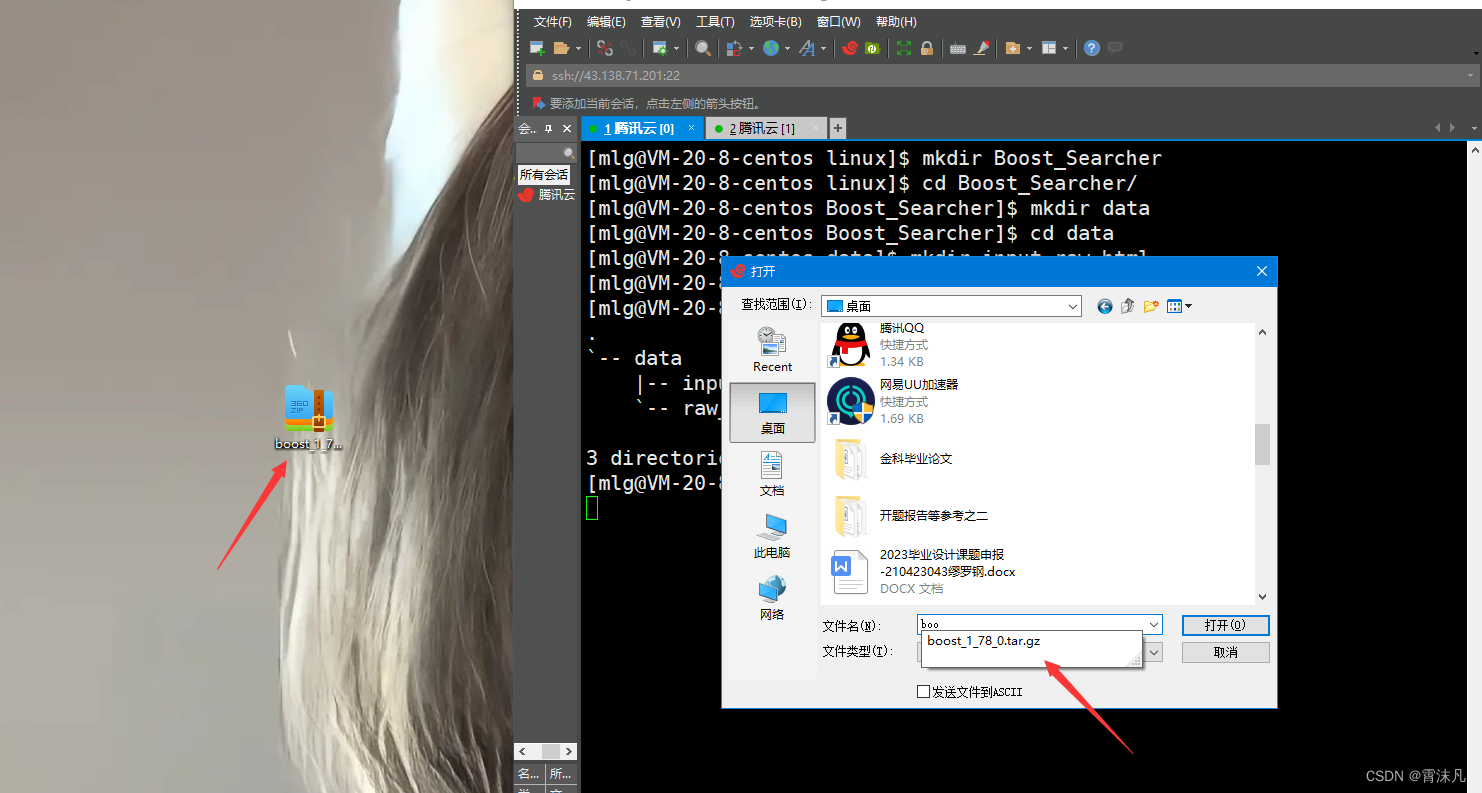This screenshot has height=793, width=1482.
Task: Toggle full screen with green arrows icon
Action: click(904, 48)
